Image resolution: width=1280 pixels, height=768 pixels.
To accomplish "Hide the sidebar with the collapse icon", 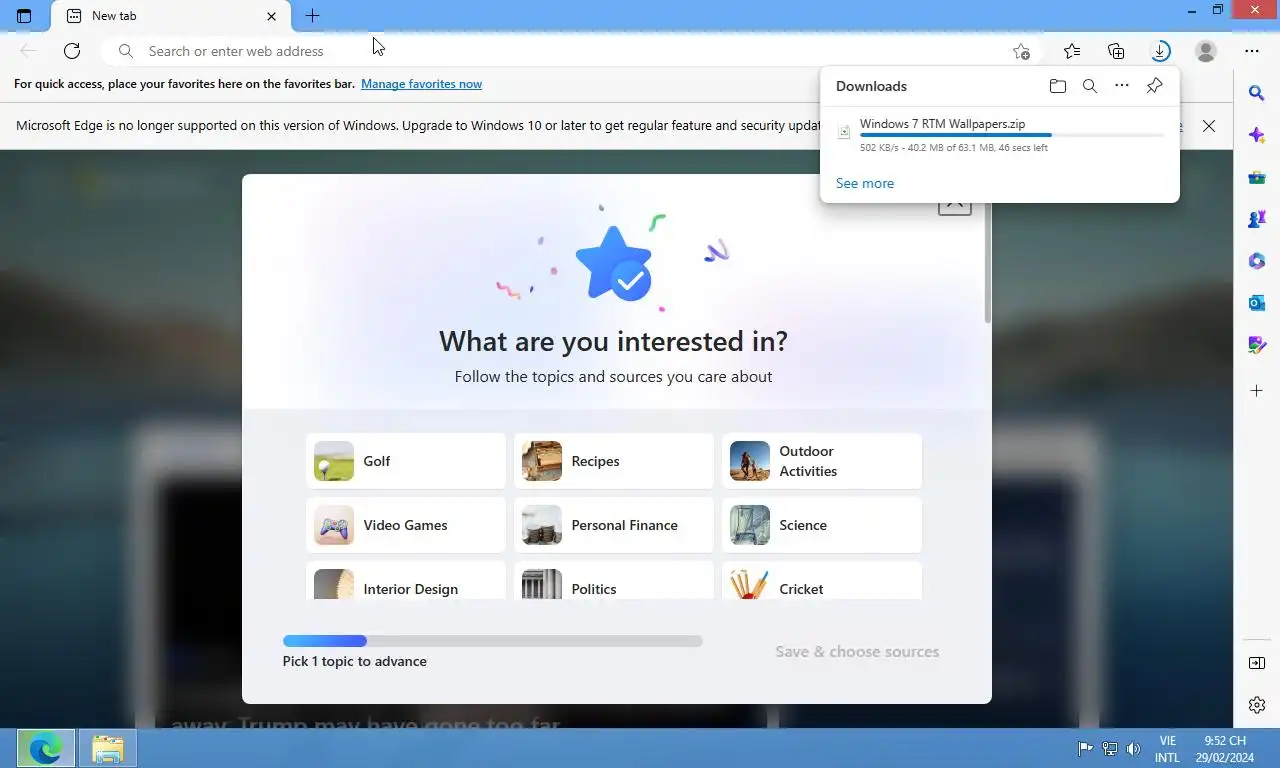I will [1257, 663].
